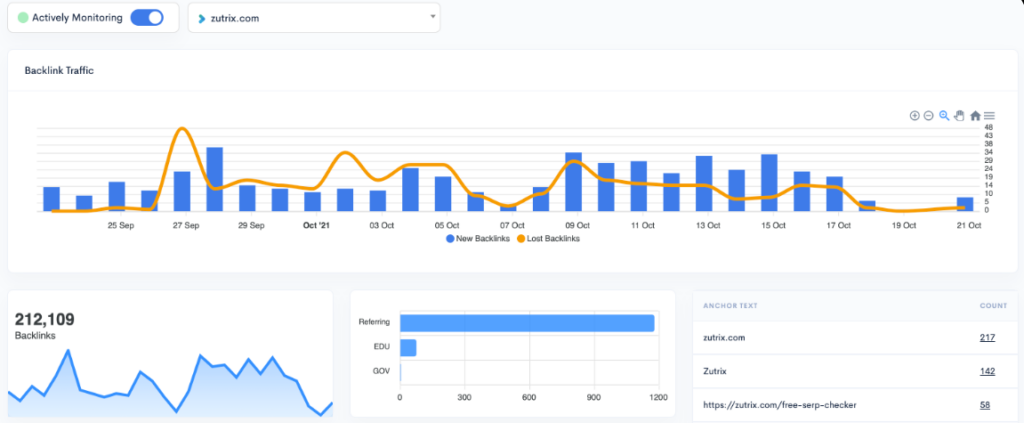
Task: Click the count 217 link
Action: 987,337
